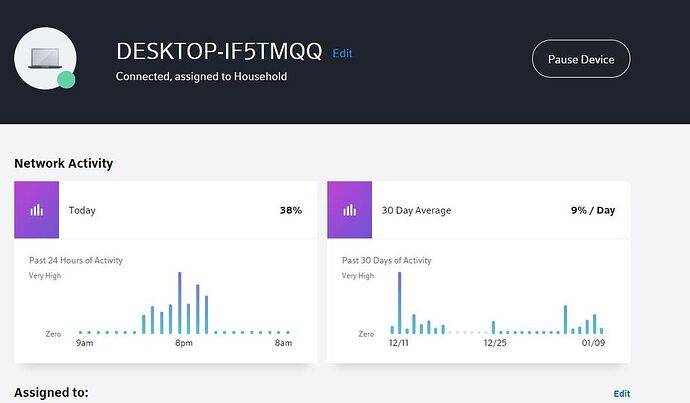This screenshot has width=690, height=403.
Task: Click the 01/09 date label
Action: [x=592, y=344]
